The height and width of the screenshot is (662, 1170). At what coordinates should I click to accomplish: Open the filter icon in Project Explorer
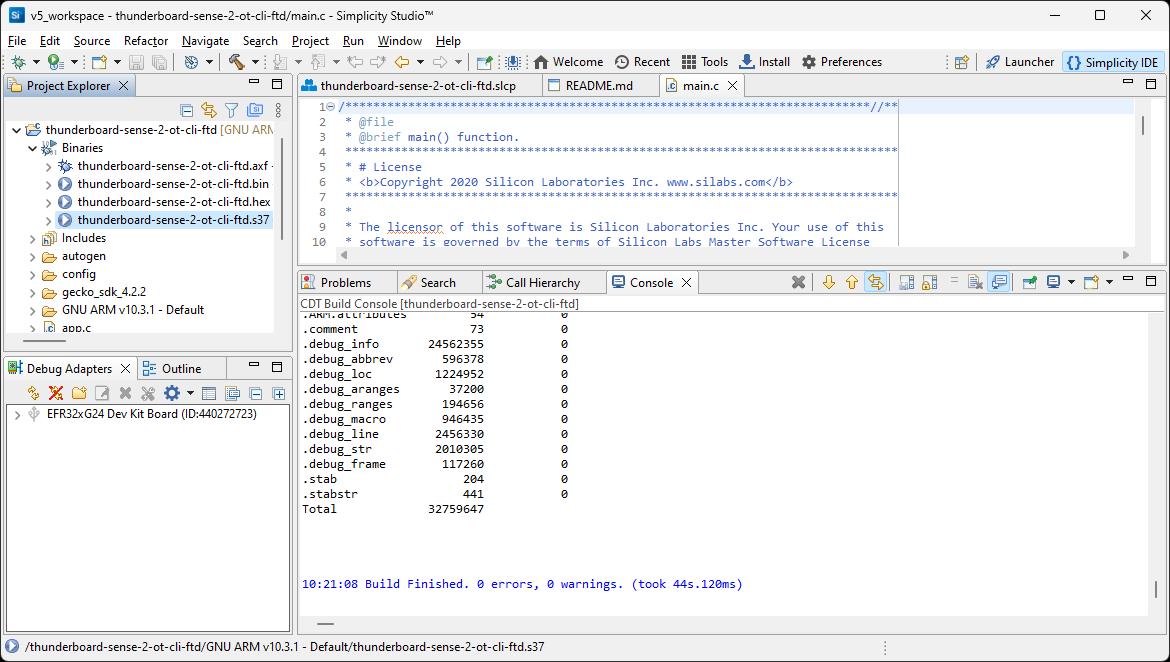pos(230,110)
